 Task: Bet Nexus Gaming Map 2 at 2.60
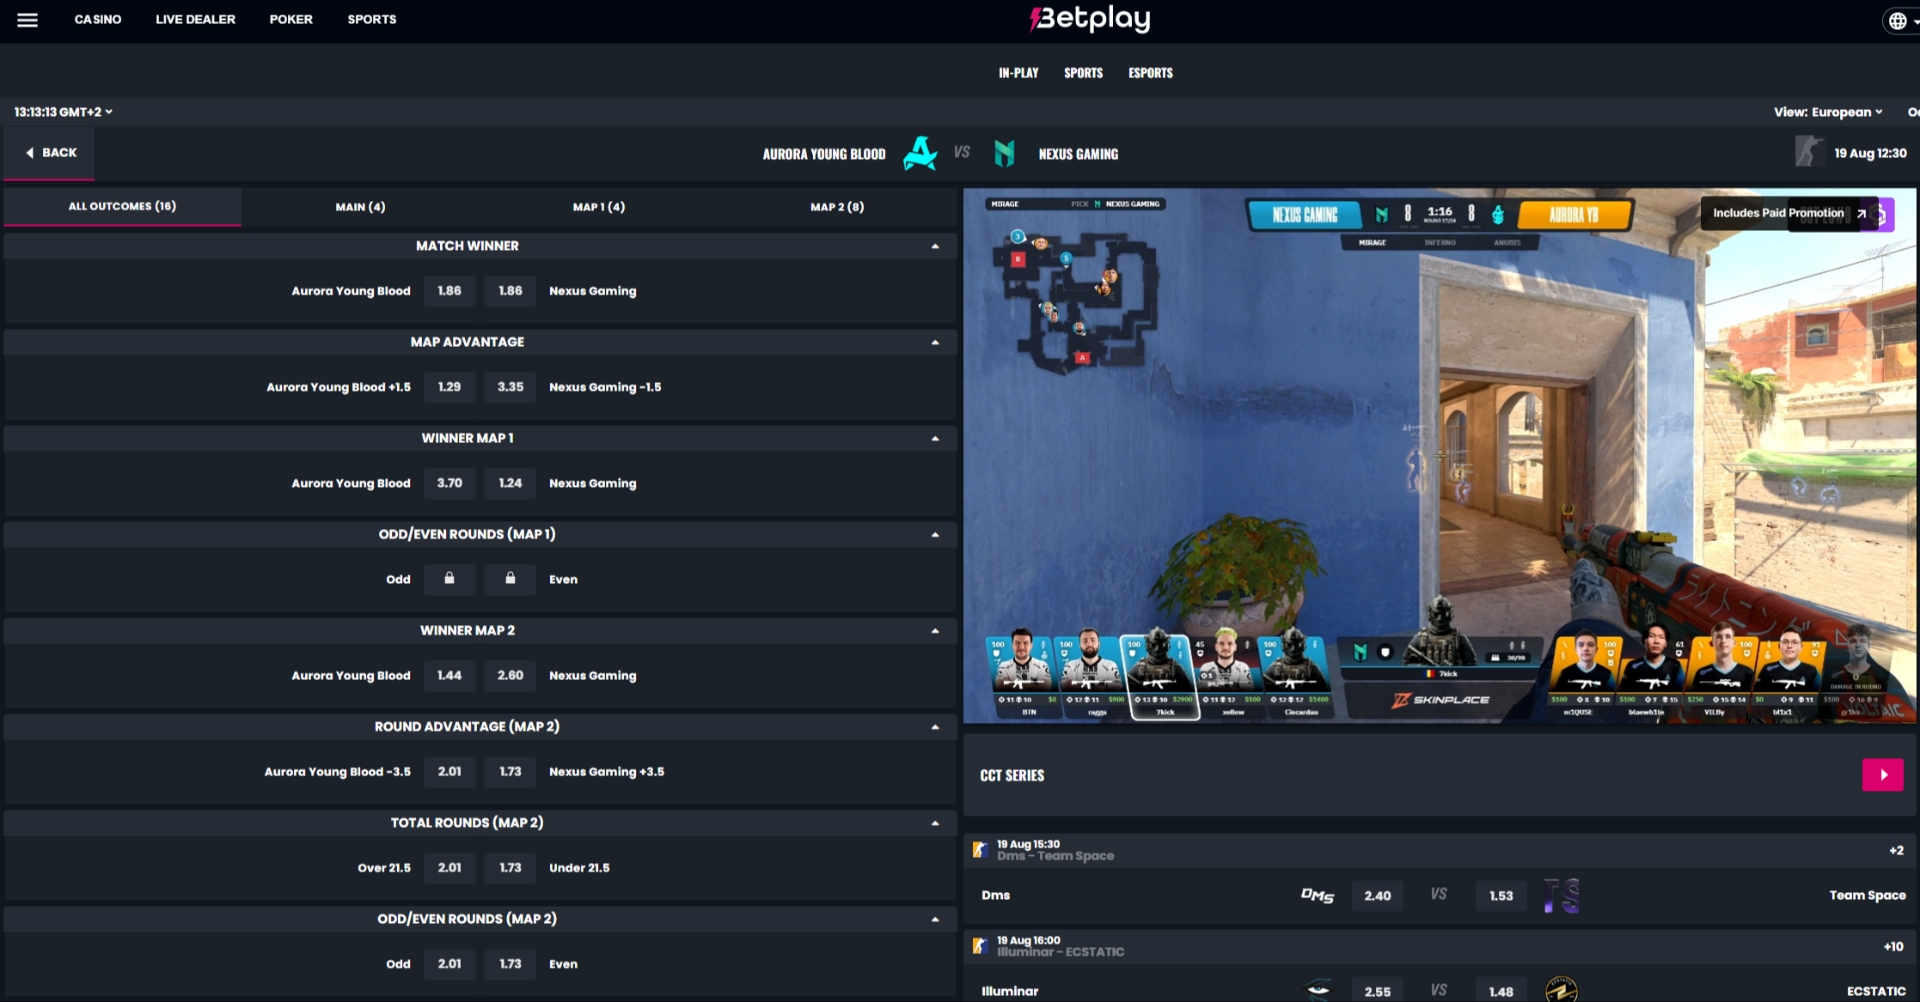[x=510, y=675]
